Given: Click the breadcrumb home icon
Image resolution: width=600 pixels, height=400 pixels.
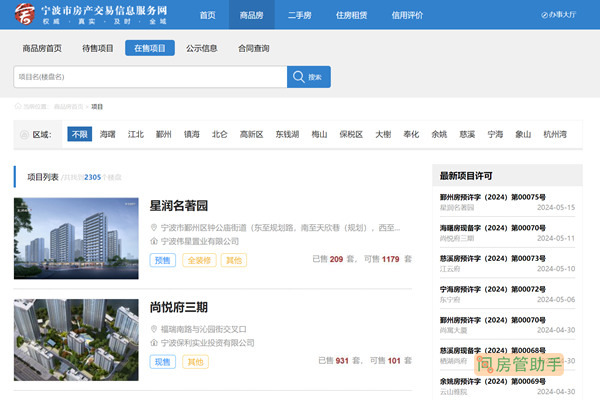Looking at the screenshot, I should tap(18, 106).
